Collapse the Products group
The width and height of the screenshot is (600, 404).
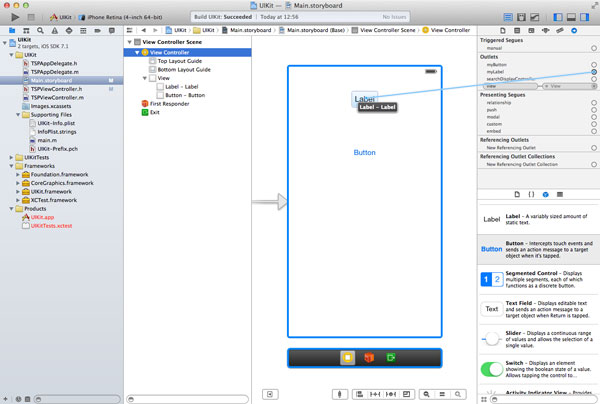click(x=11, y=209)
